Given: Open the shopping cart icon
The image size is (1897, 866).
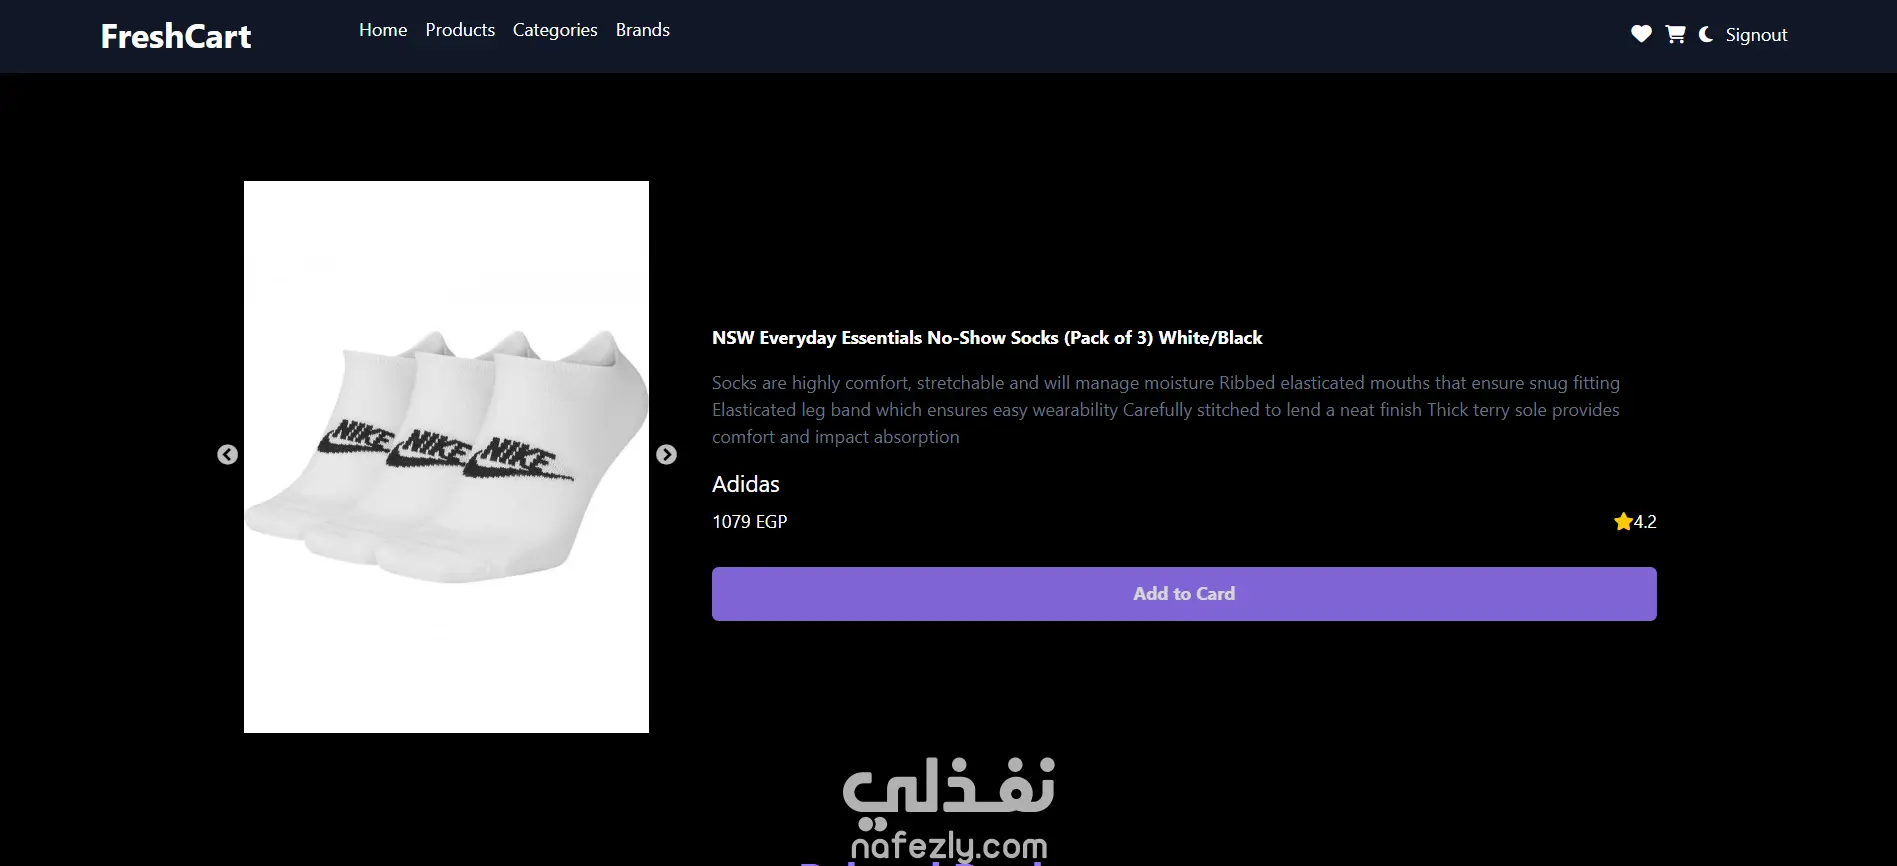Looking at the screenshot, I should [x=1675, y=34].
